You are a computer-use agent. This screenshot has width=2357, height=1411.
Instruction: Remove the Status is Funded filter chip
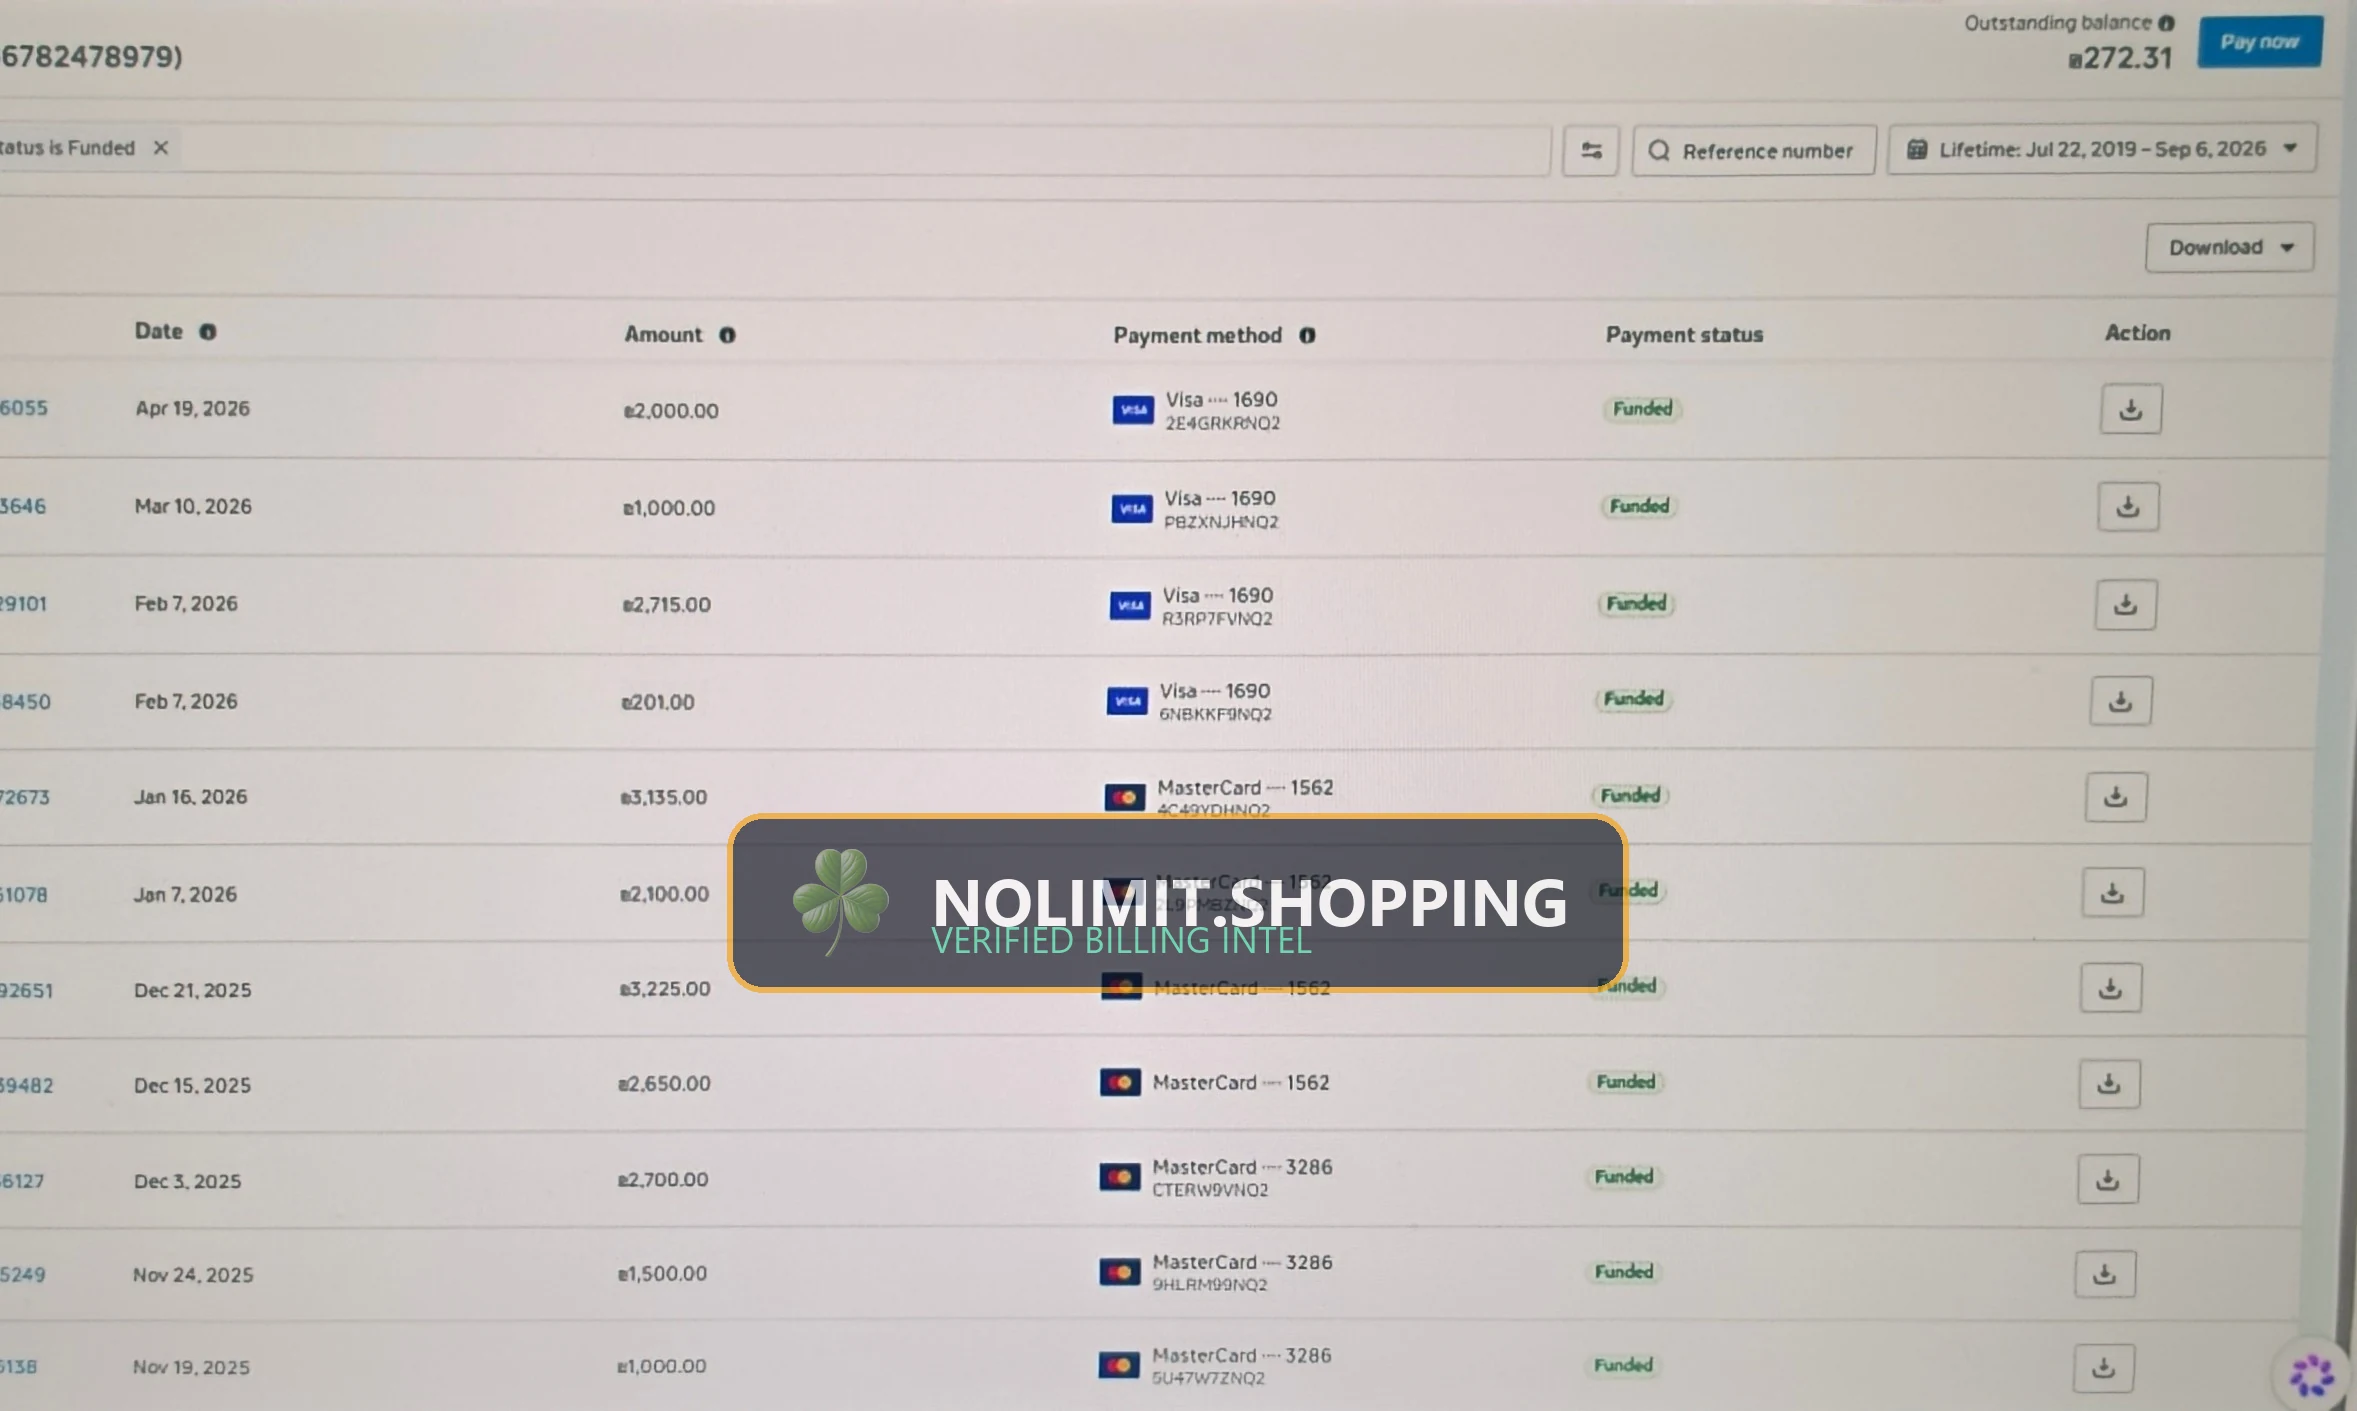pos(160,148)
